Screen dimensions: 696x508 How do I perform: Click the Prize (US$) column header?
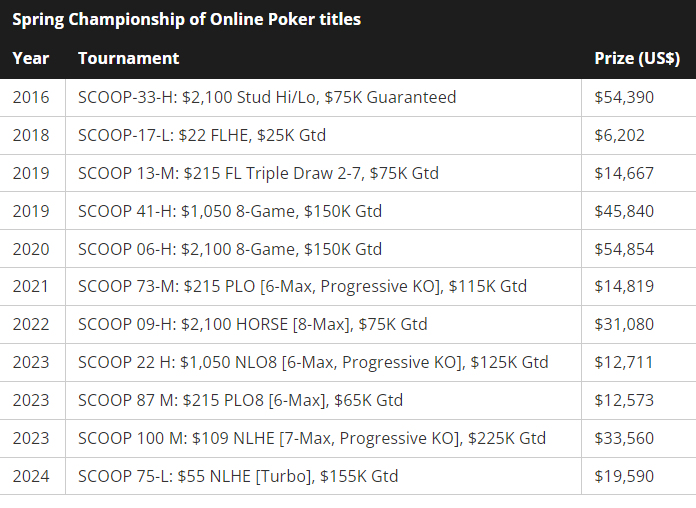coord(637,58)
